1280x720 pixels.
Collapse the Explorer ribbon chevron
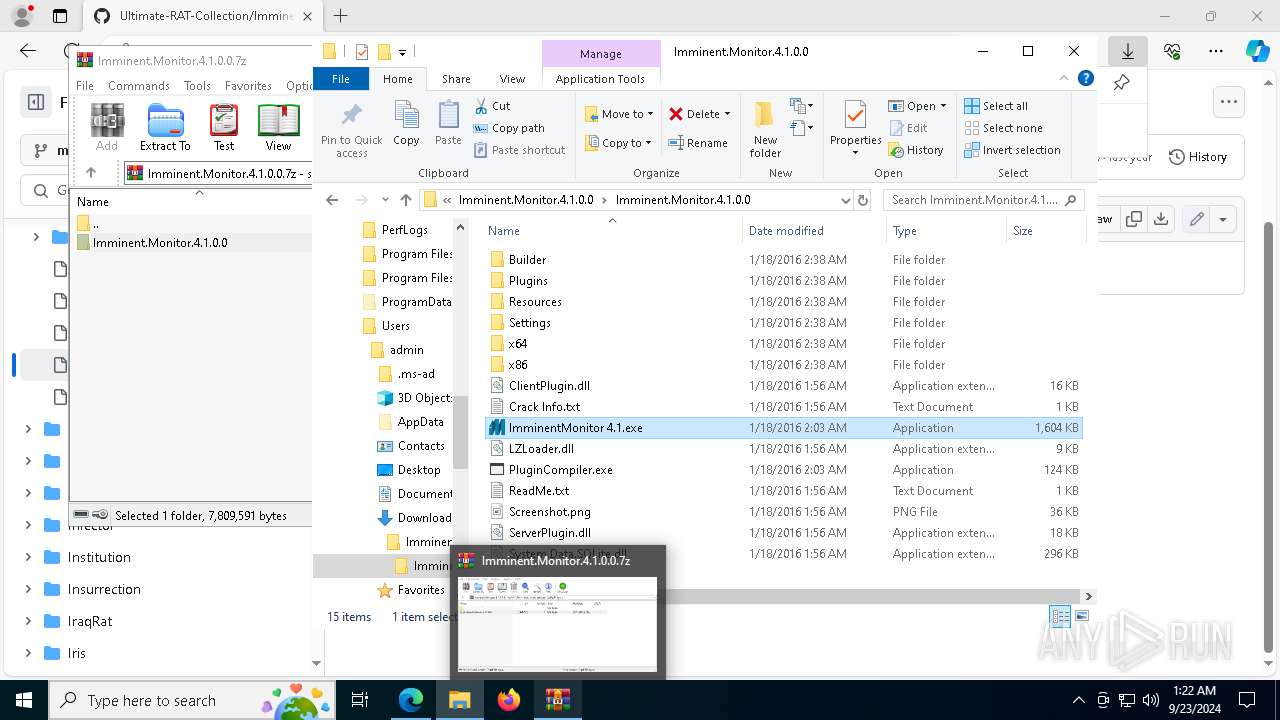pyautogui.click(x=1064, y=78)
